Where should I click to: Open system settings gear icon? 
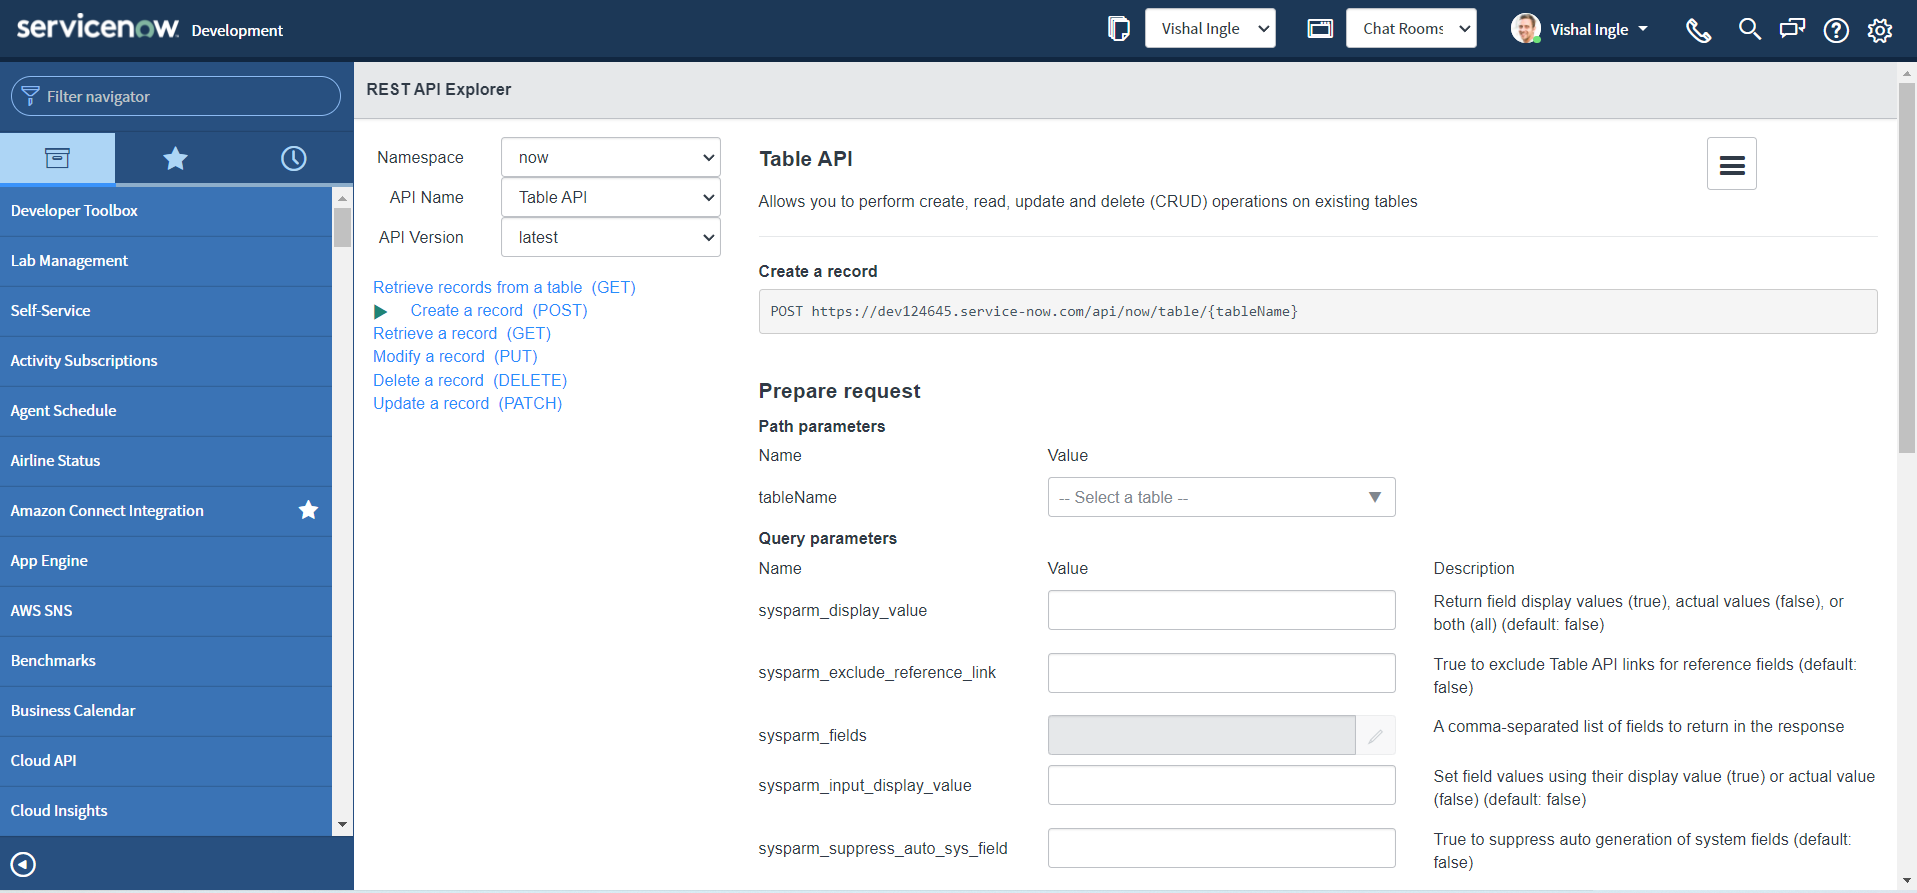pos(1880,30)
